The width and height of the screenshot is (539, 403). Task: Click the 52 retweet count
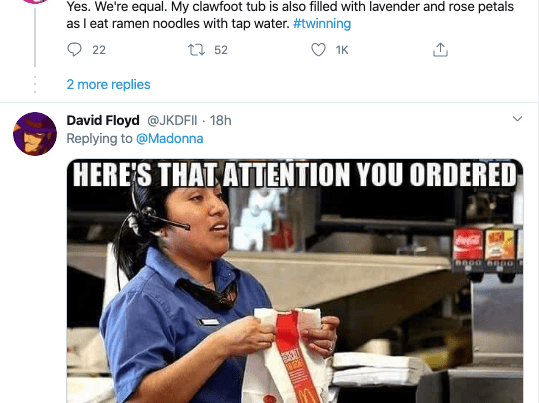221,50
